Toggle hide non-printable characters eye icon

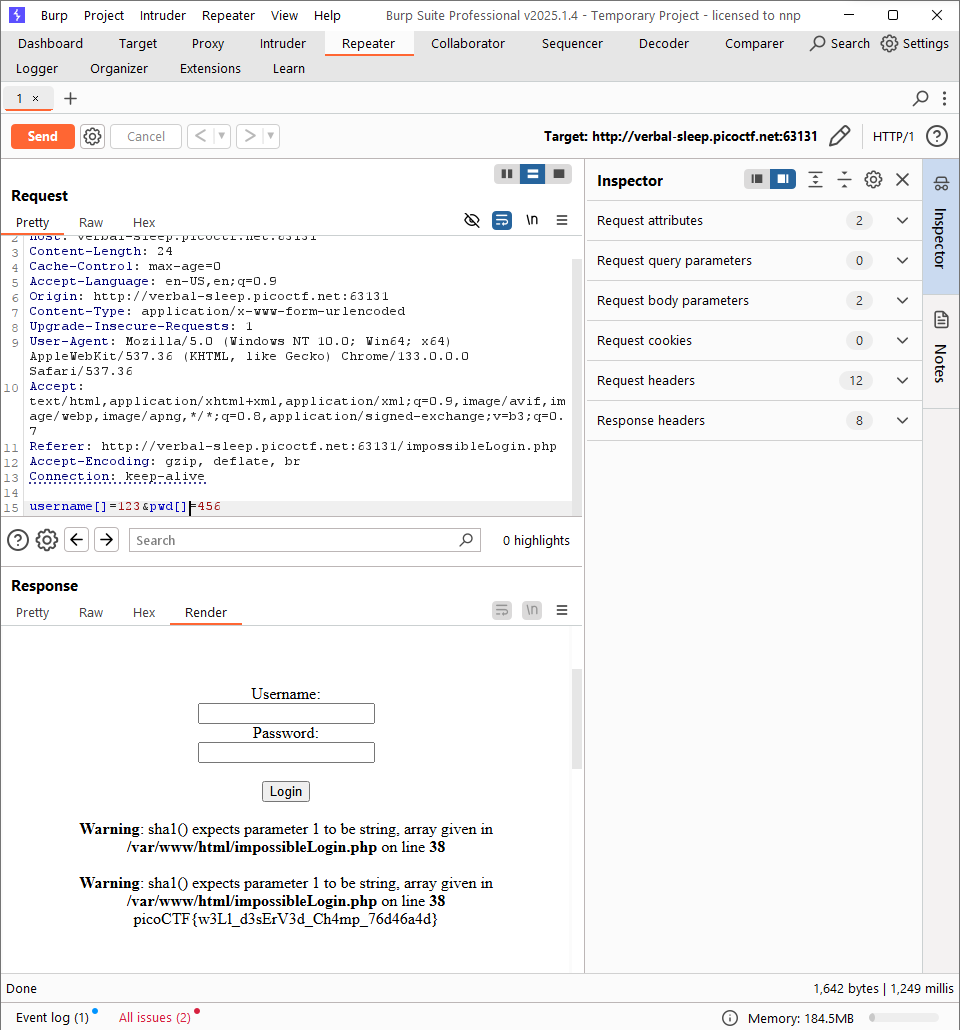[472, 220]
